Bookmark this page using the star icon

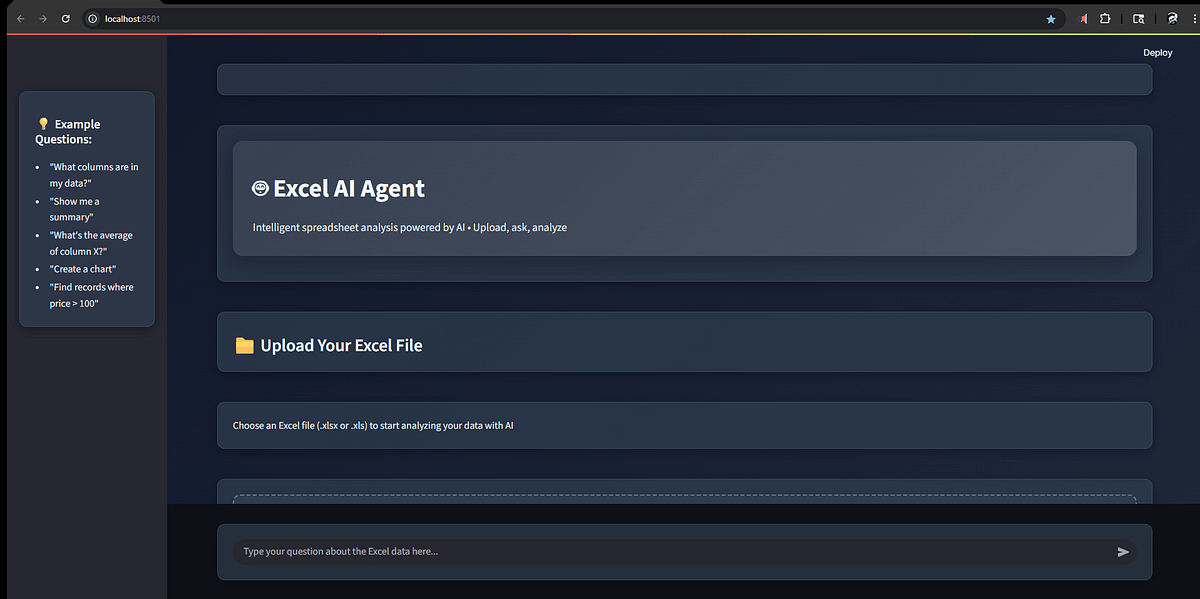click(x=1050, y=18)
